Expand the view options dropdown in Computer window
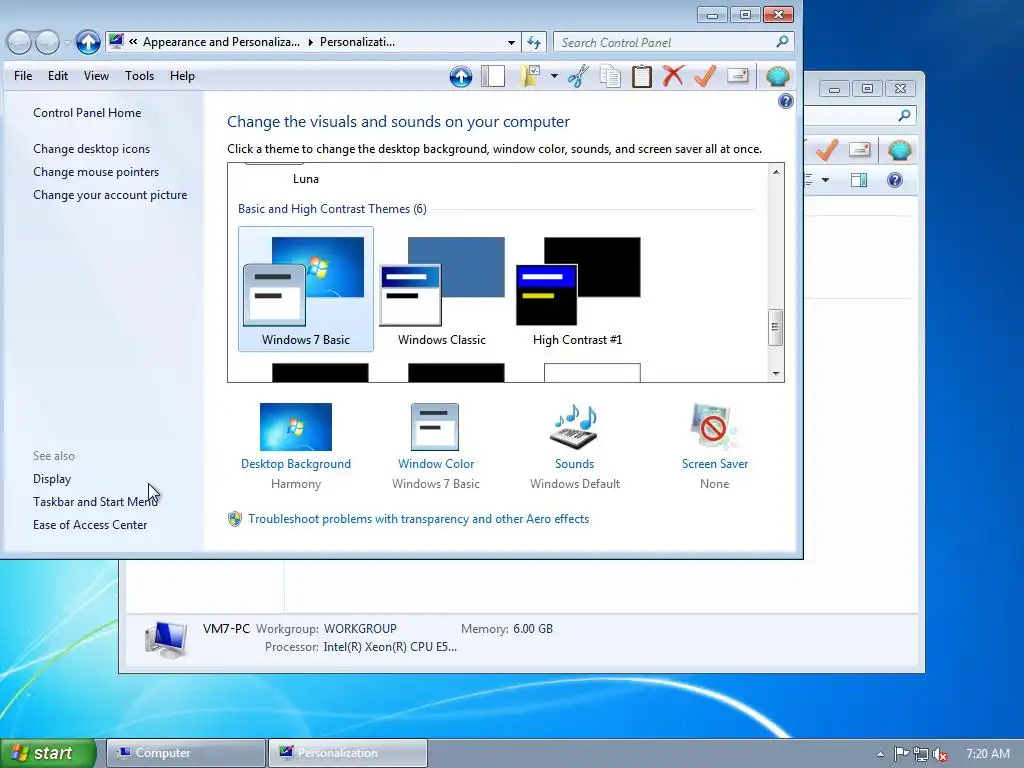The width and height of the screenshot is (1024, 768). coord(825,180)
